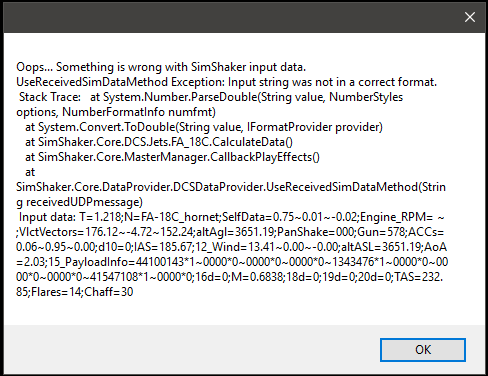
Task: Click the OK button to dismiss error
Action: (423, 350)
